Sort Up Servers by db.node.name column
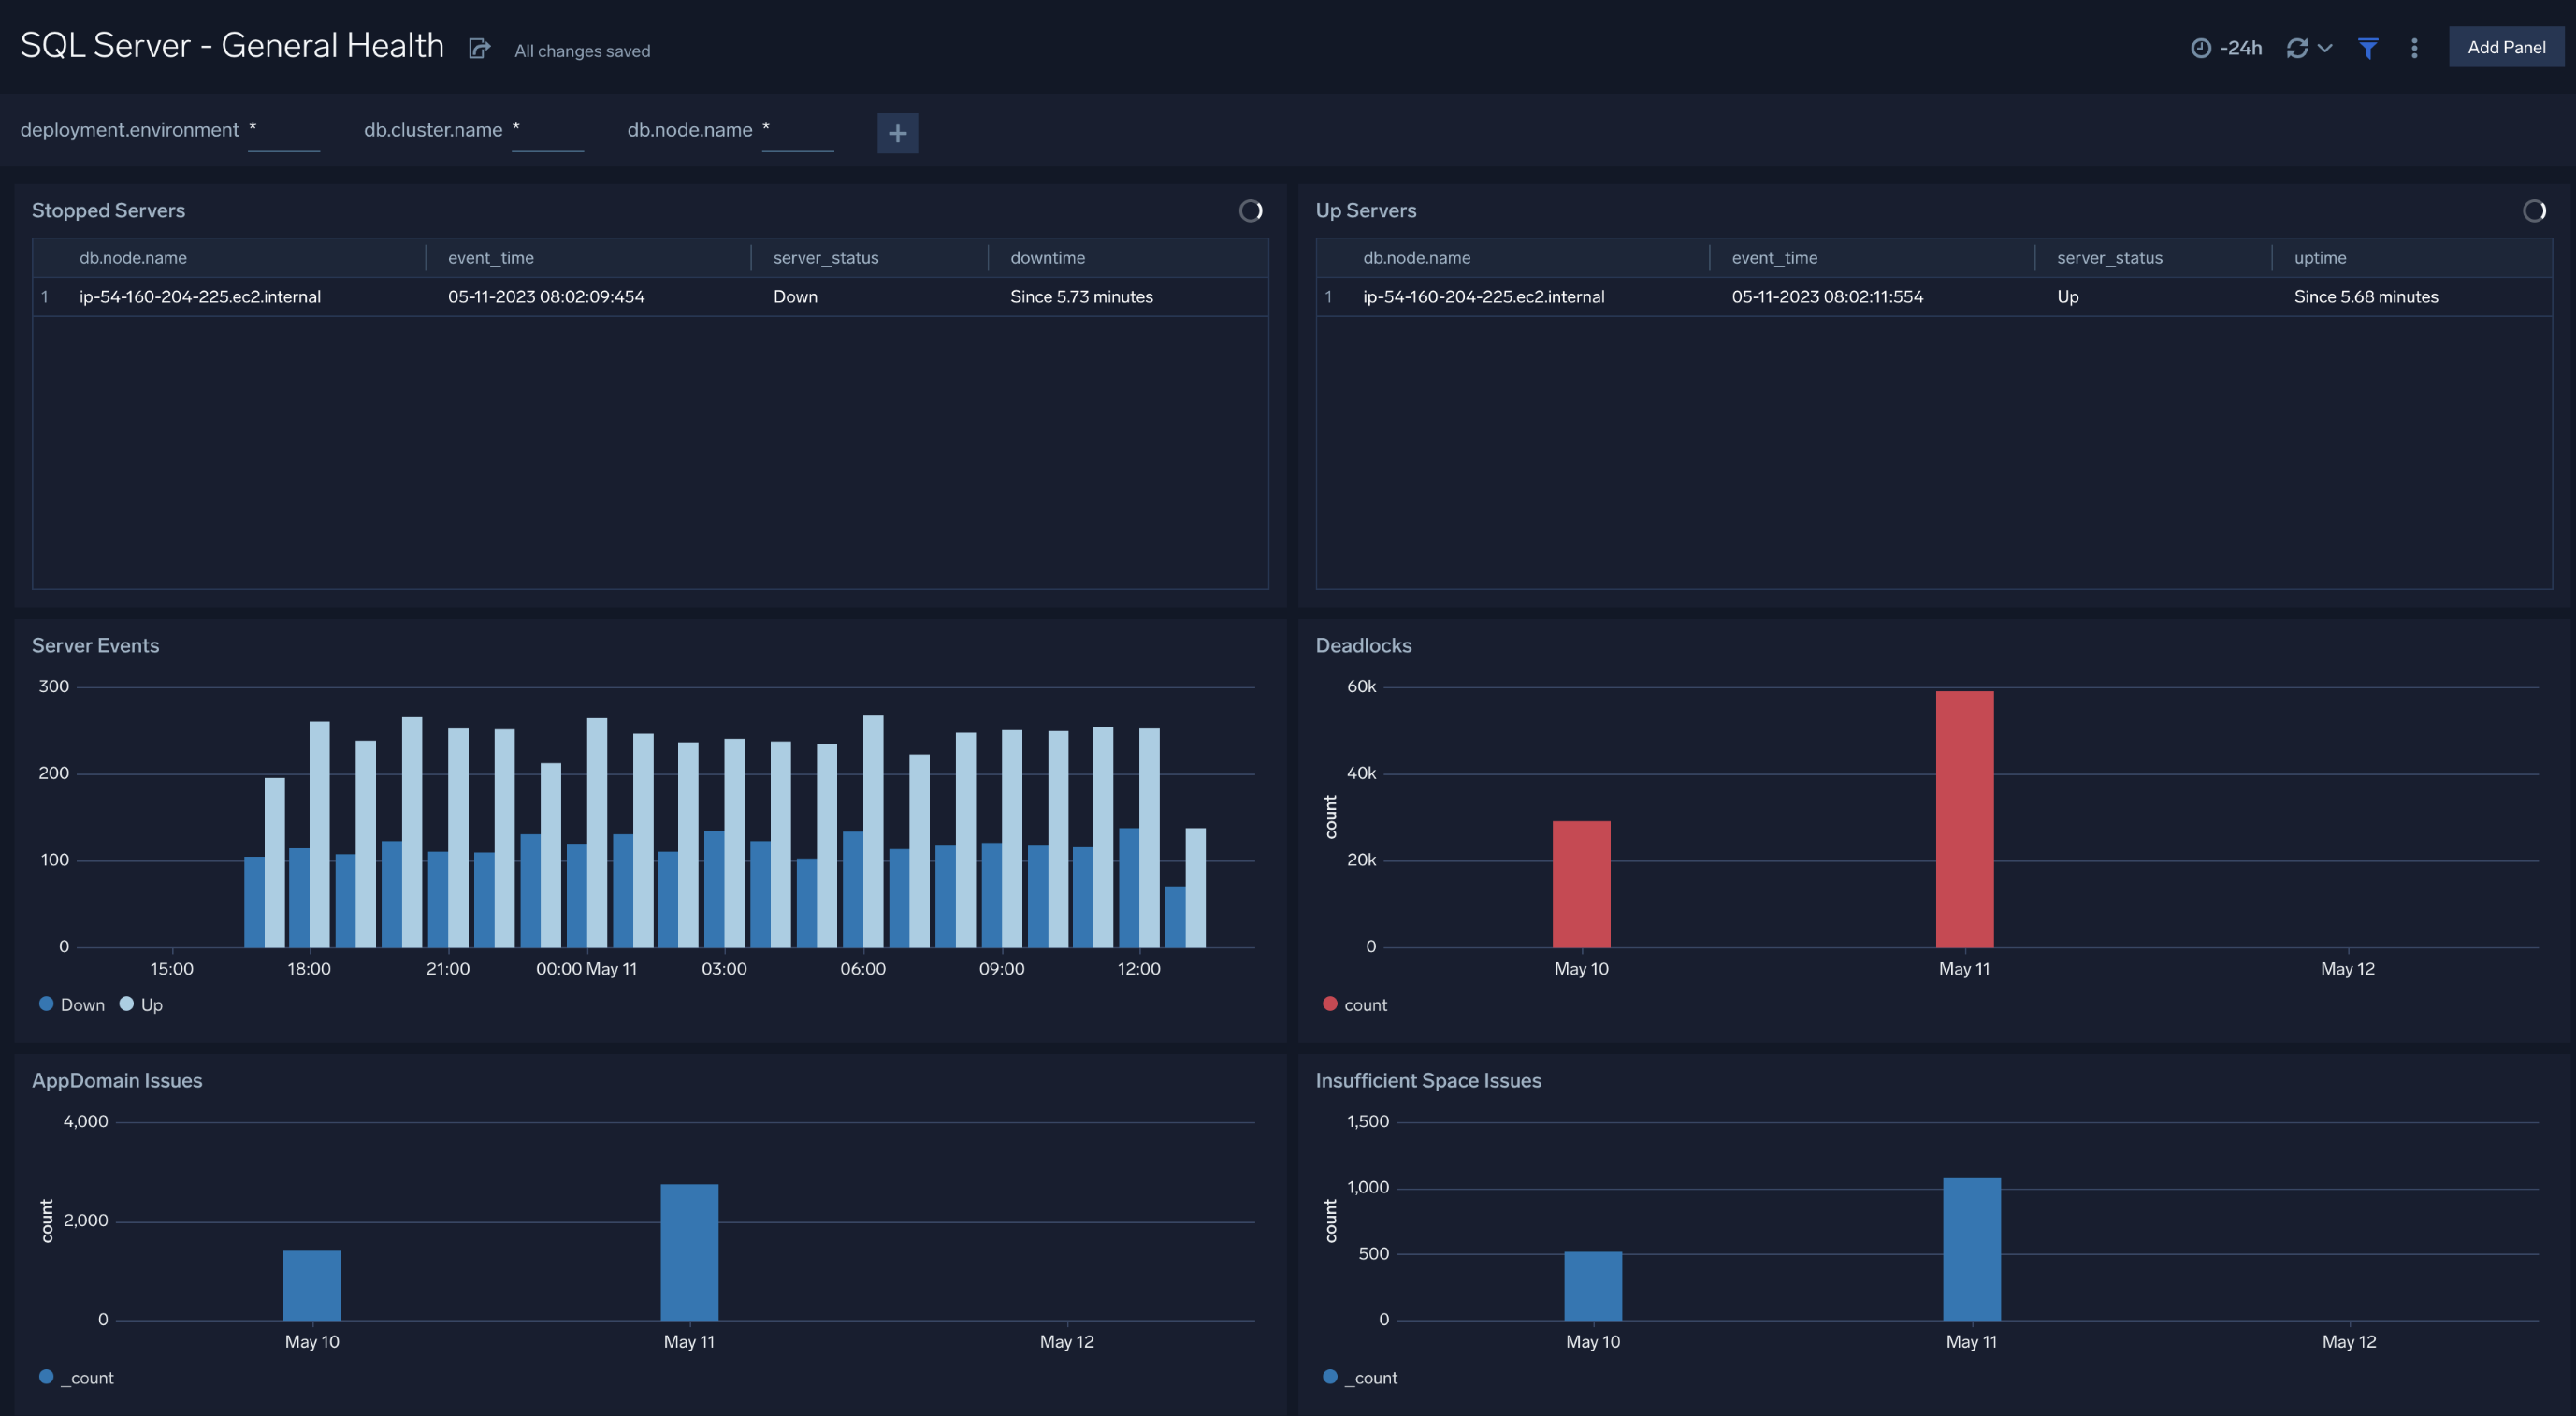 1416,258
